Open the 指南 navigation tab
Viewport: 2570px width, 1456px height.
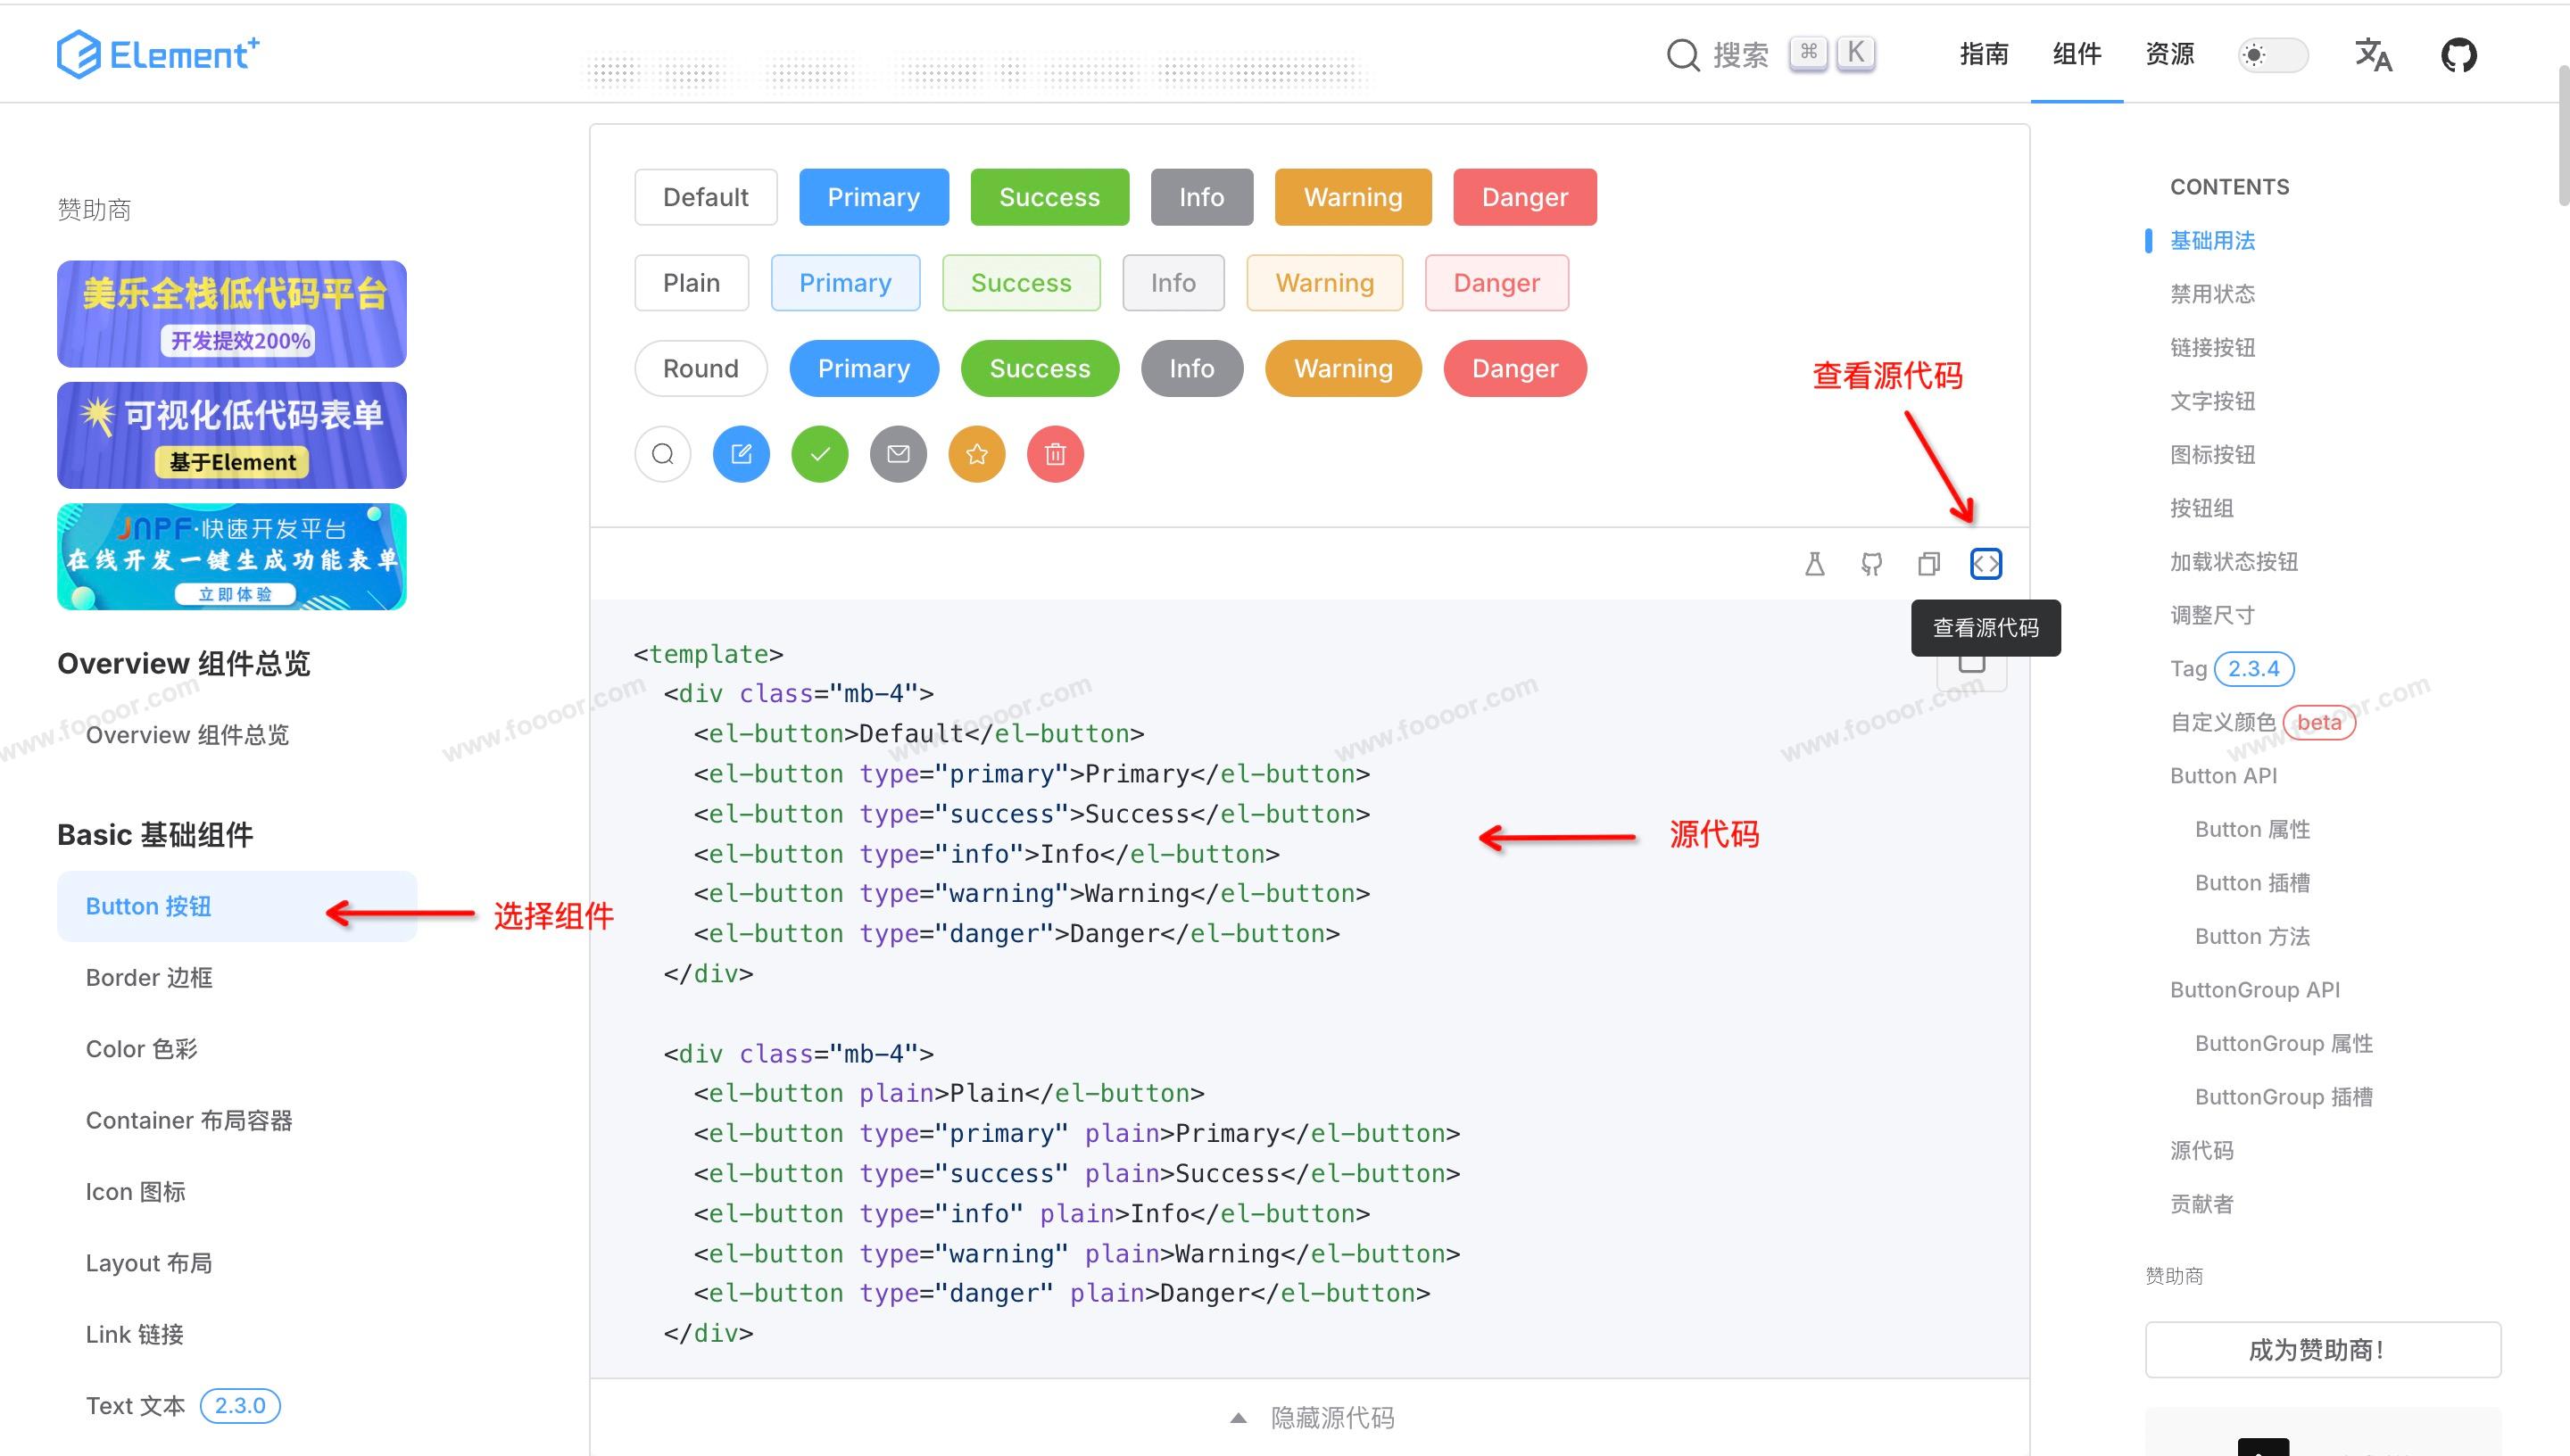click(1983, 54)
